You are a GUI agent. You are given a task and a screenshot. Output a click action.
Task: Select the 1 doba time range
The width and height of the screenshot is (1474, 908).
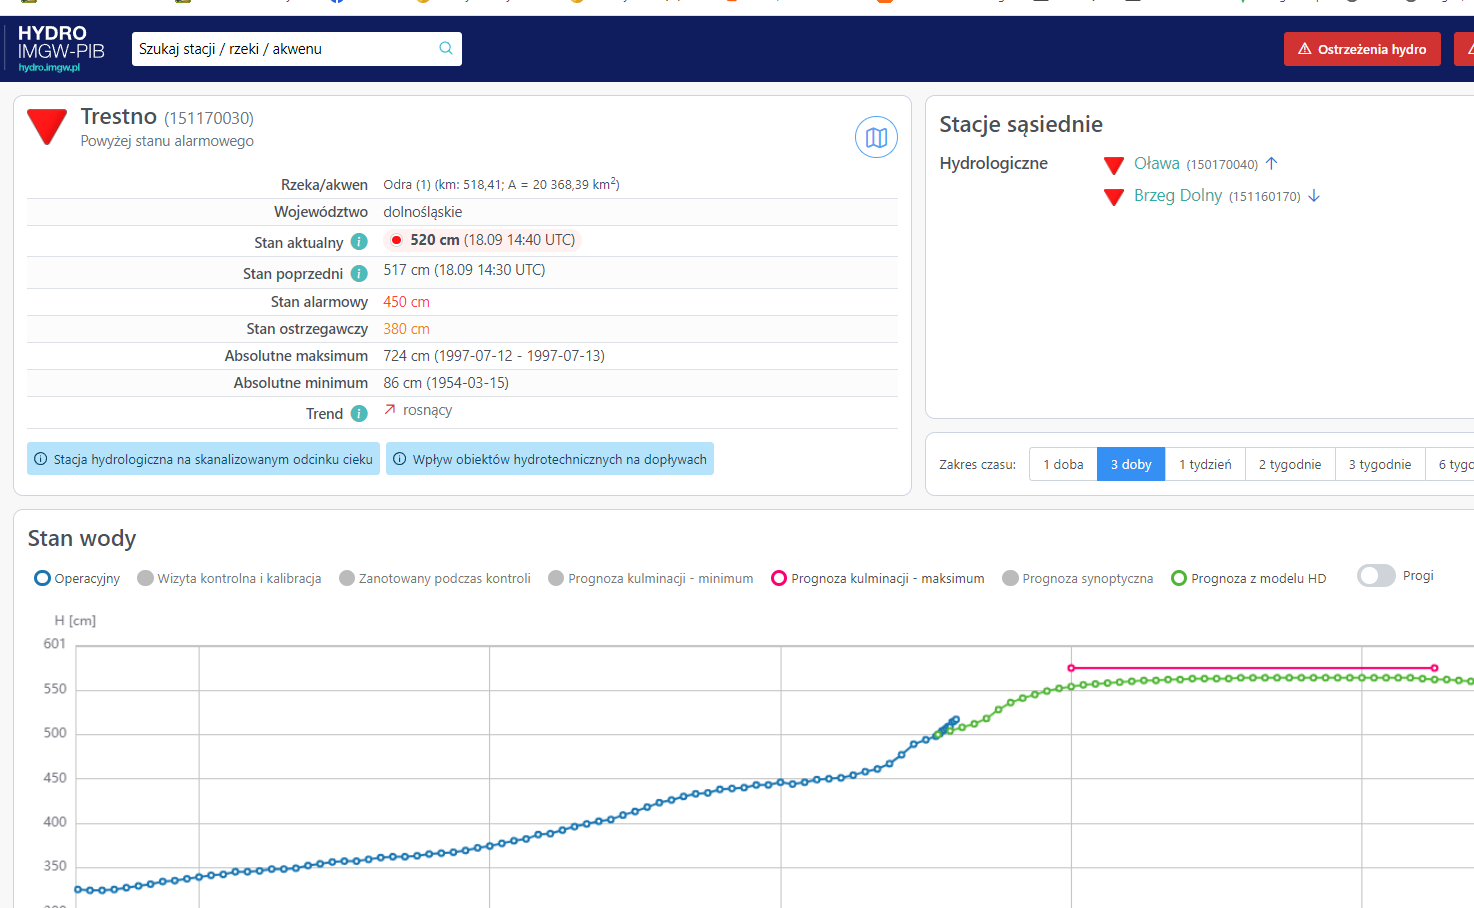tap(1063, 464)
